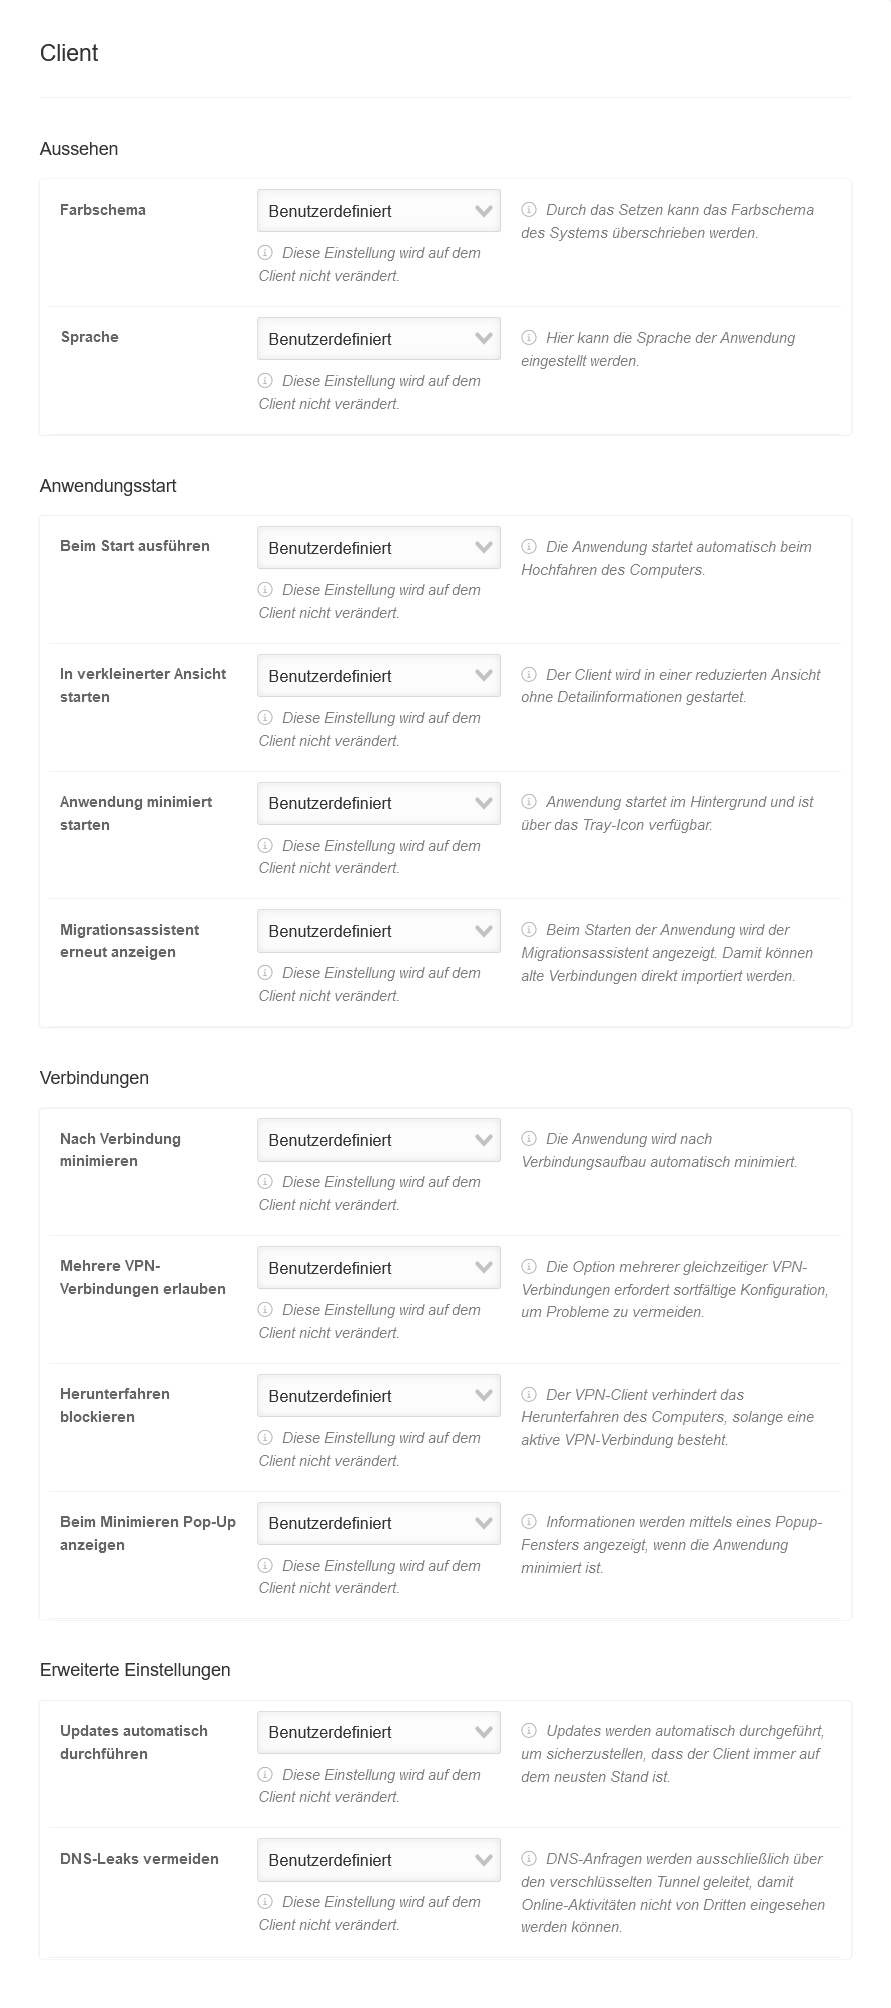
Task: Open Beim Minimieren Pop-Up anzeigen dropdown
Action: click(378, 1523)
